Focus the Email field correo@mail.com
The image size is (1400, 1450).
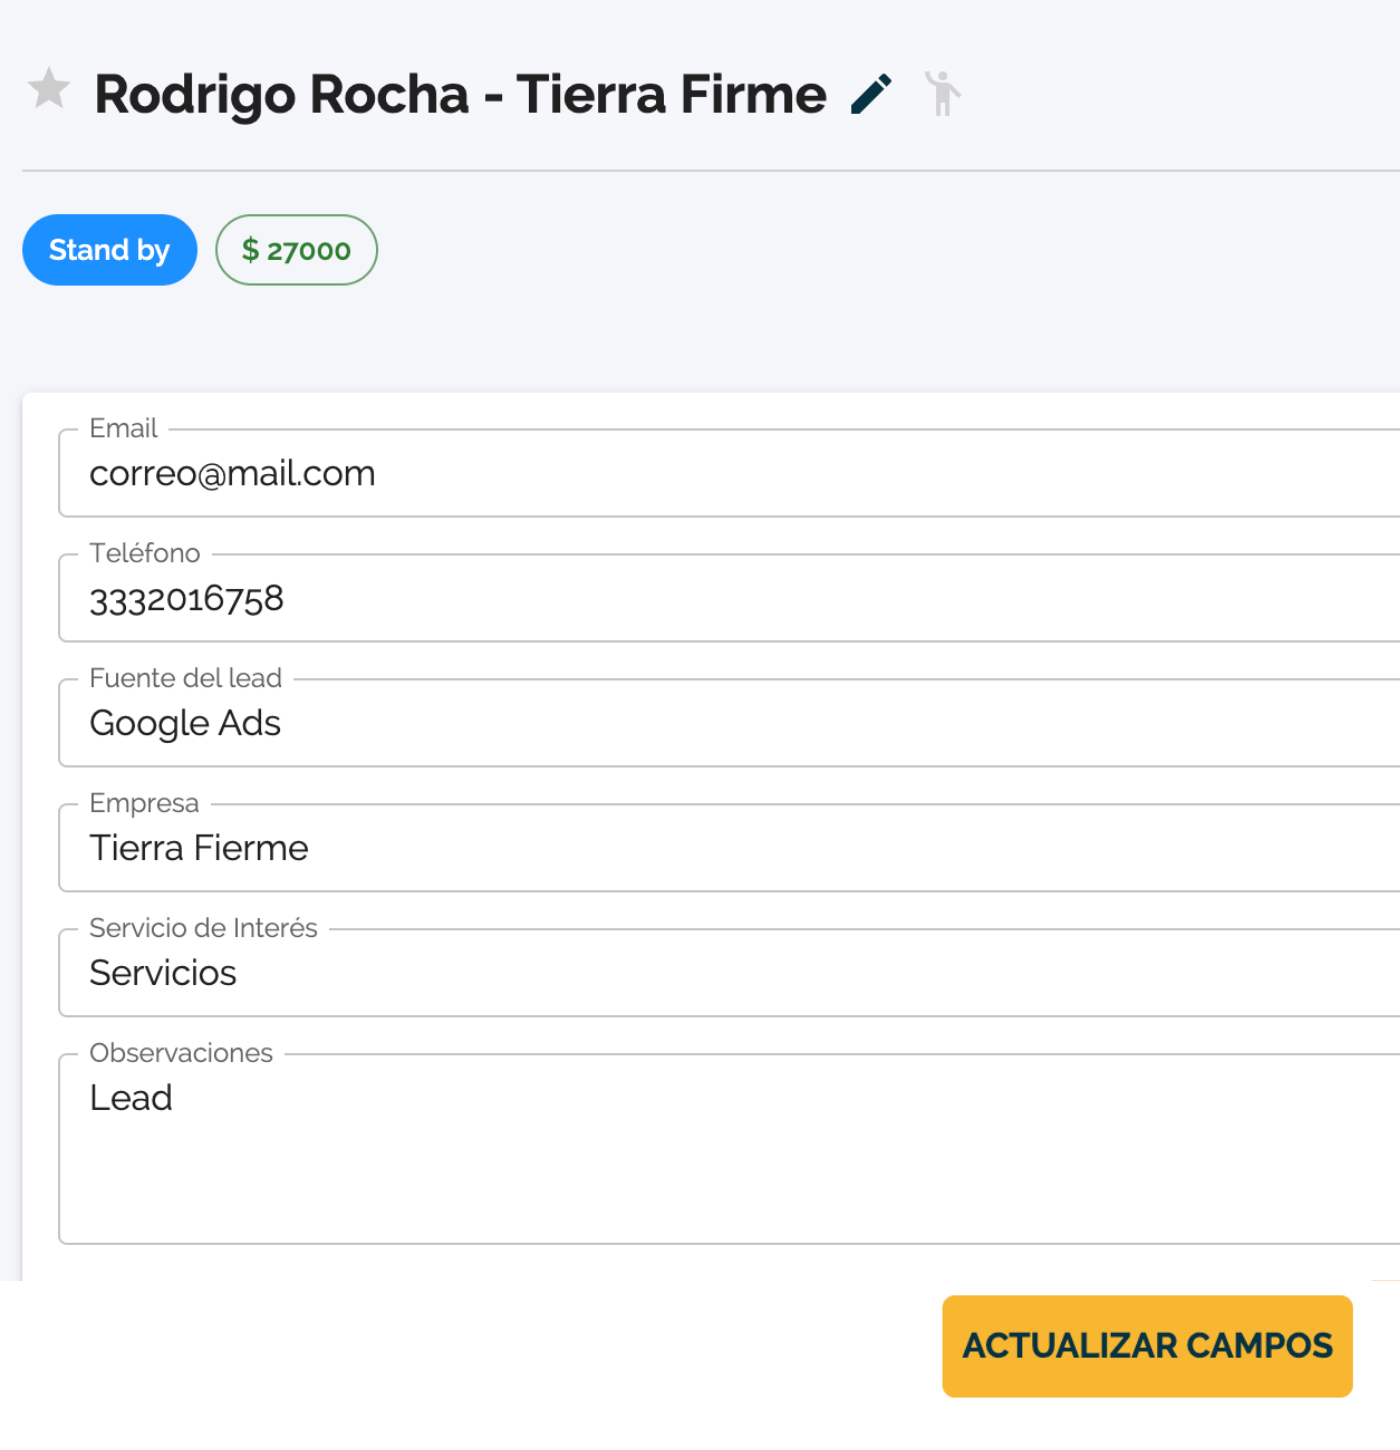(730, 473)
